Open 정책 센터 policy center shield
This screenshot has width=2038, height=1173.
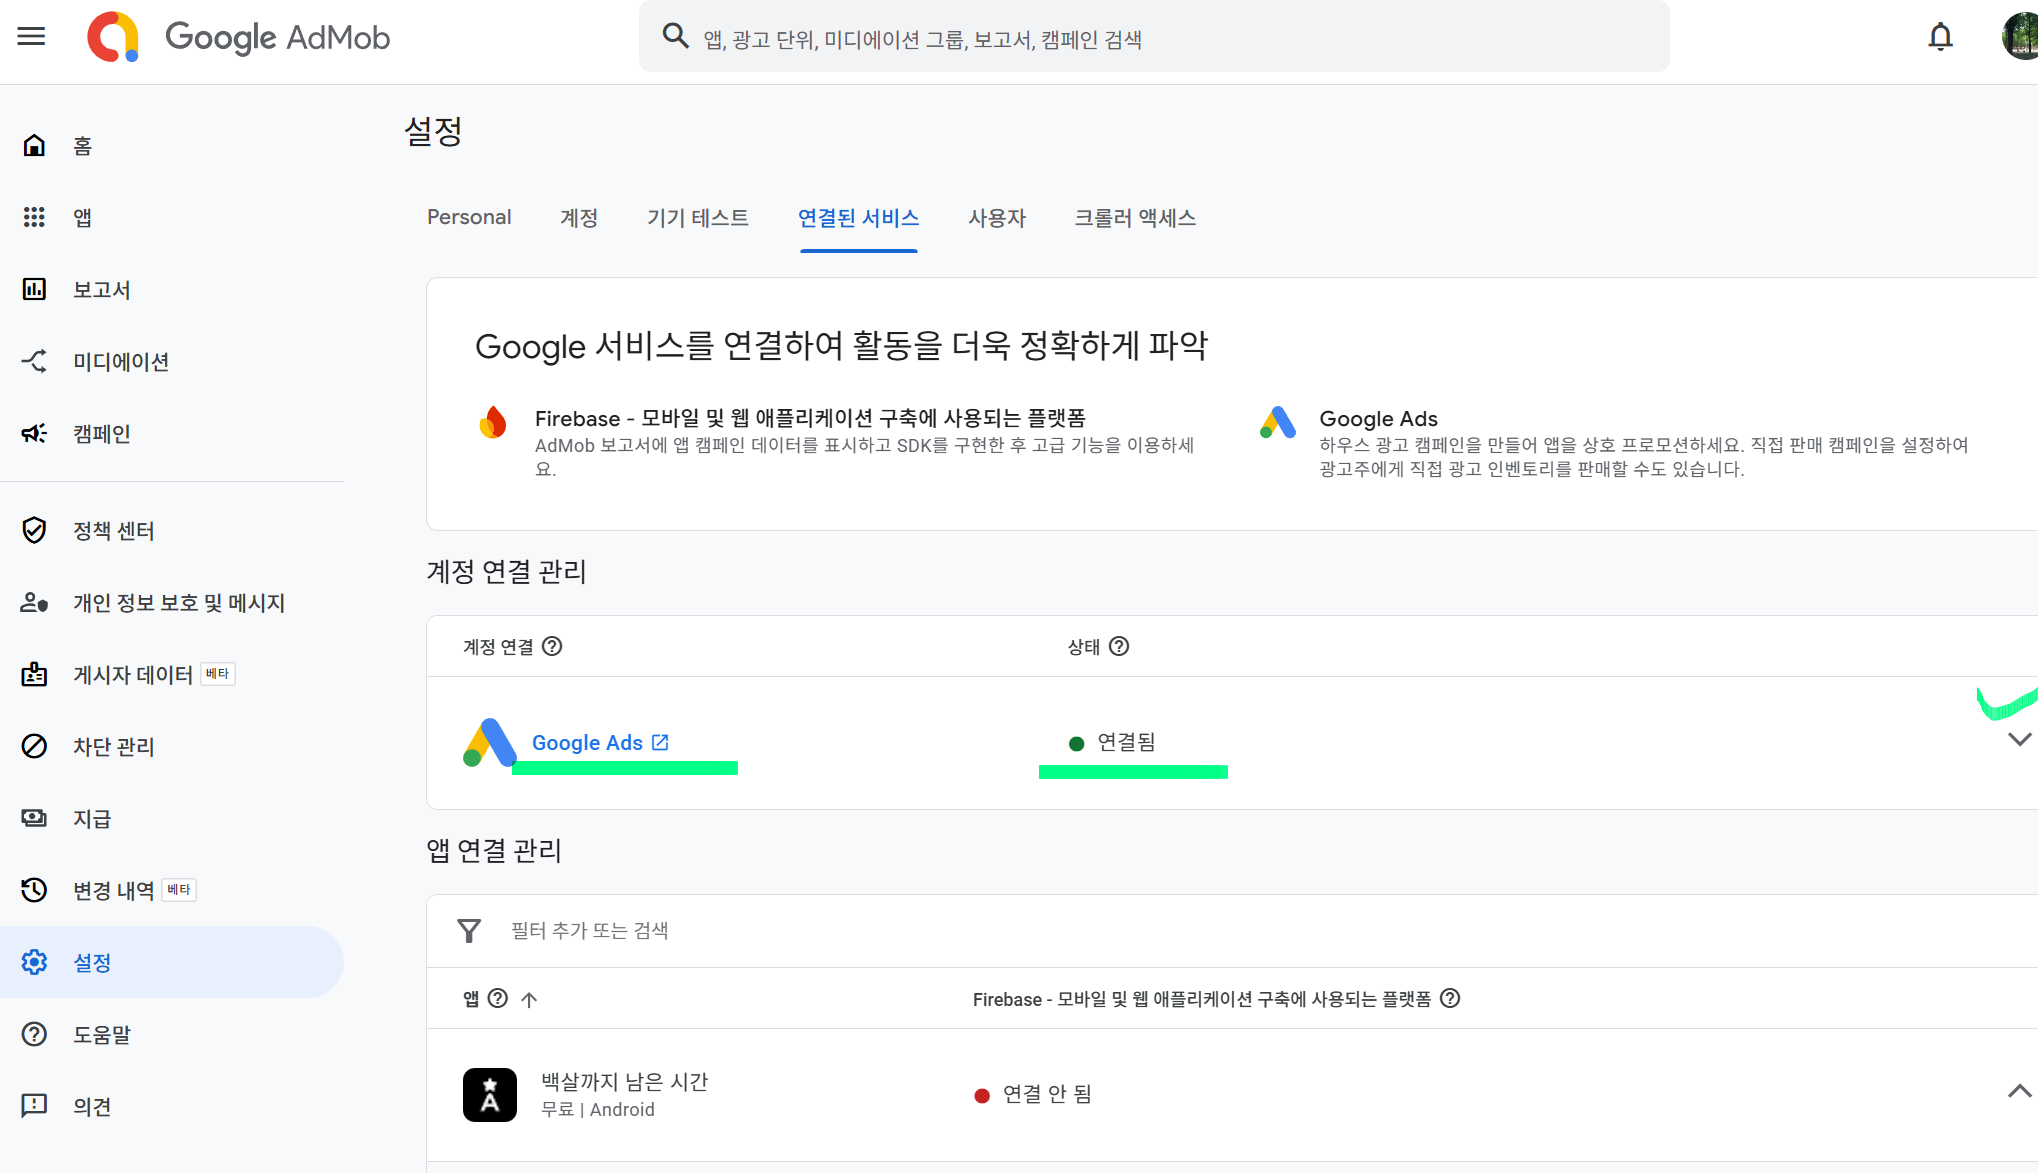pyautogui.click(x=34, y=530)
